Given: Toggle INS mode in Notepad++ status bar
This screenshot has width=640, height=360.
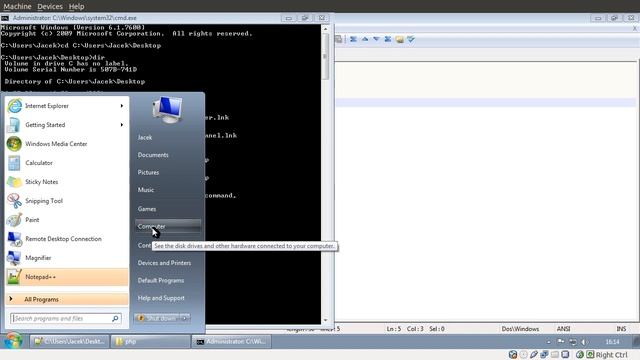Looking at the screenshot, I should click(x=621, y=329).
